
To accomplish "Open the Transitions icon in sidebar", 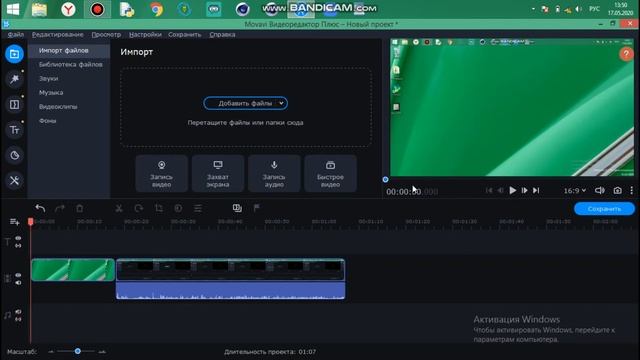I will 14,104.
